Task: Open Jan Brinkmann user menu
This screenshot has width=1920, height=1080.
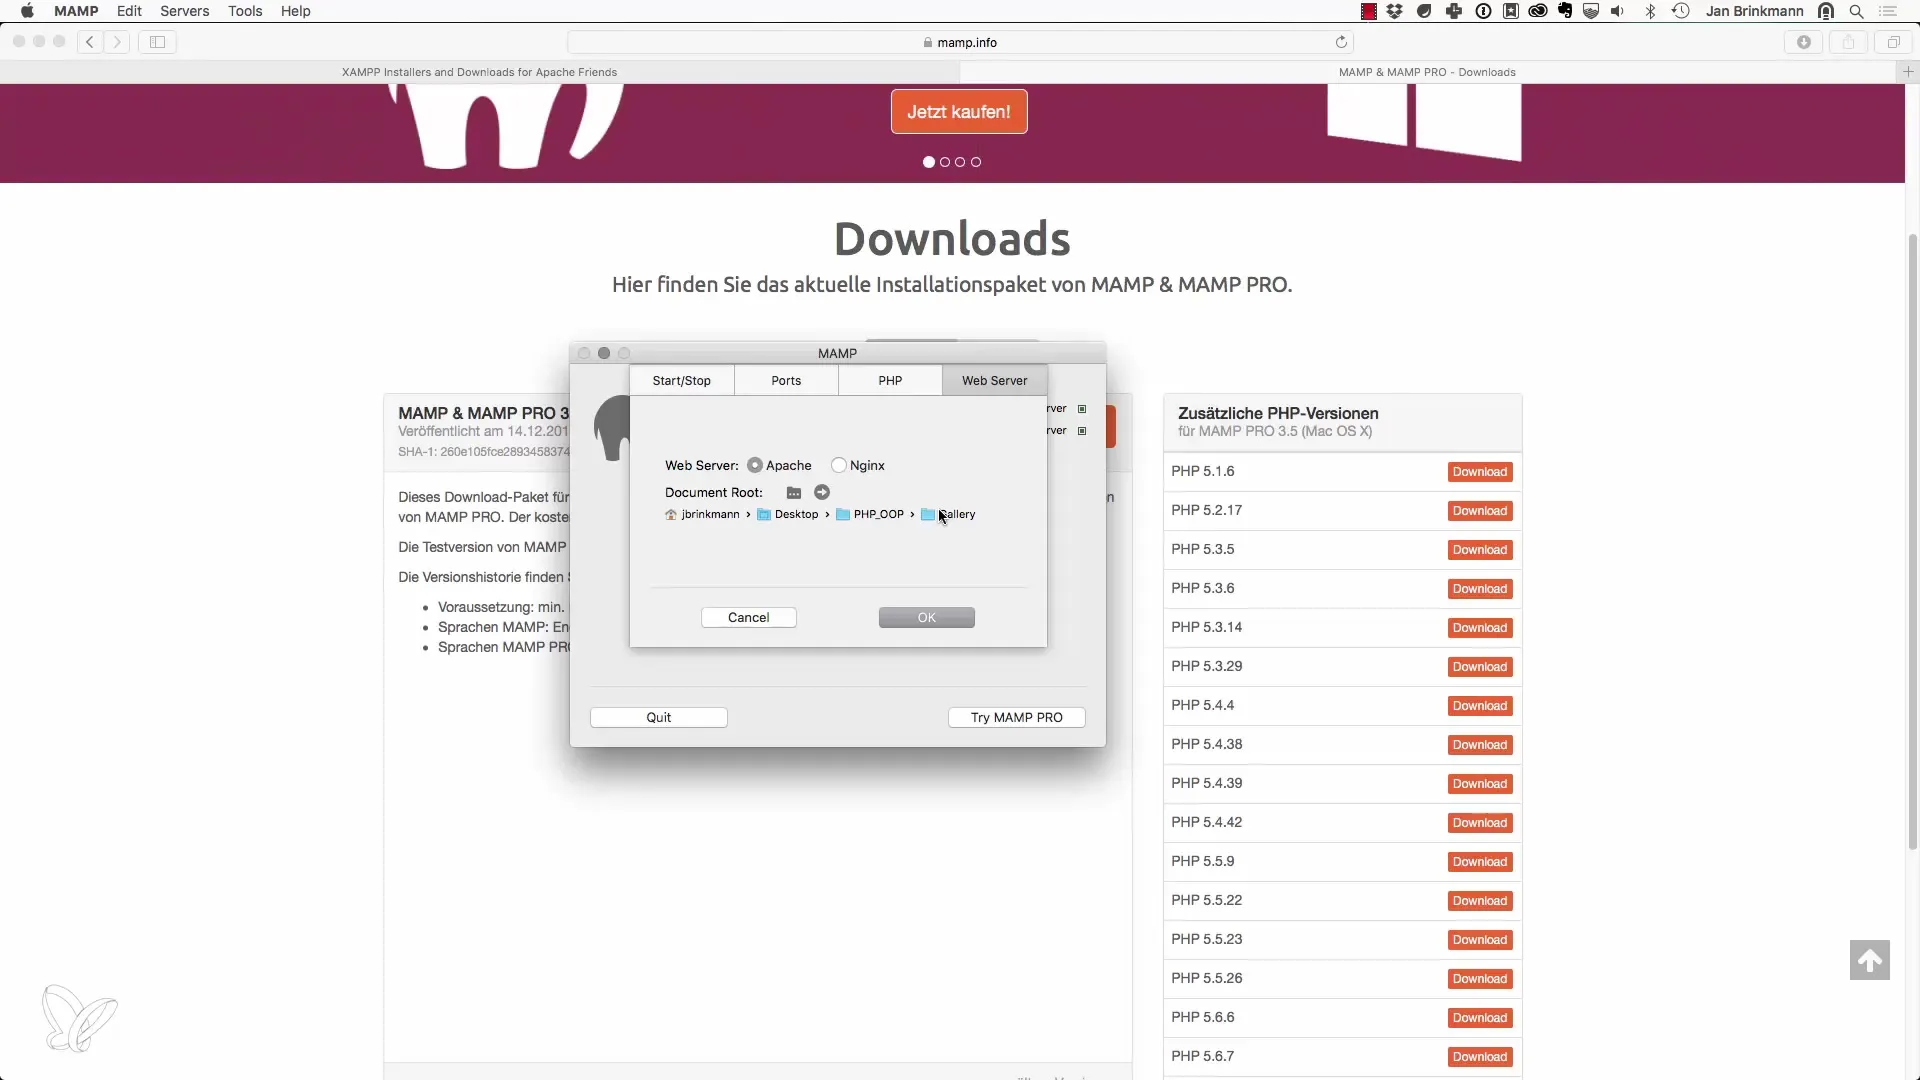Action: 1755,11
